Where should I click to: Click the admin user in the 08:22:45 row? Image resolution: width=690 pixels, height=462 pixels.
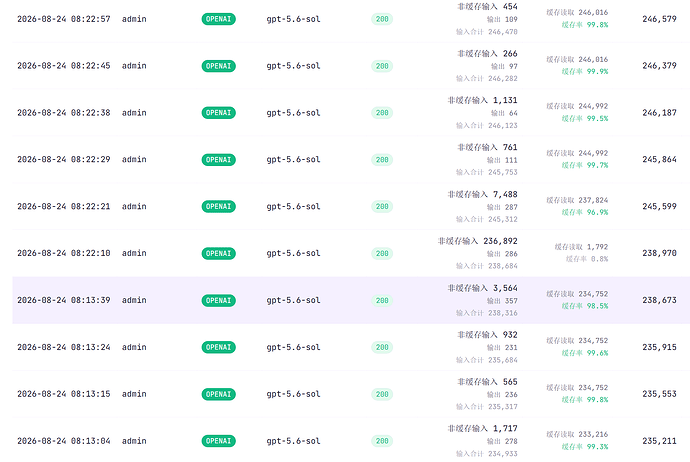134,66
